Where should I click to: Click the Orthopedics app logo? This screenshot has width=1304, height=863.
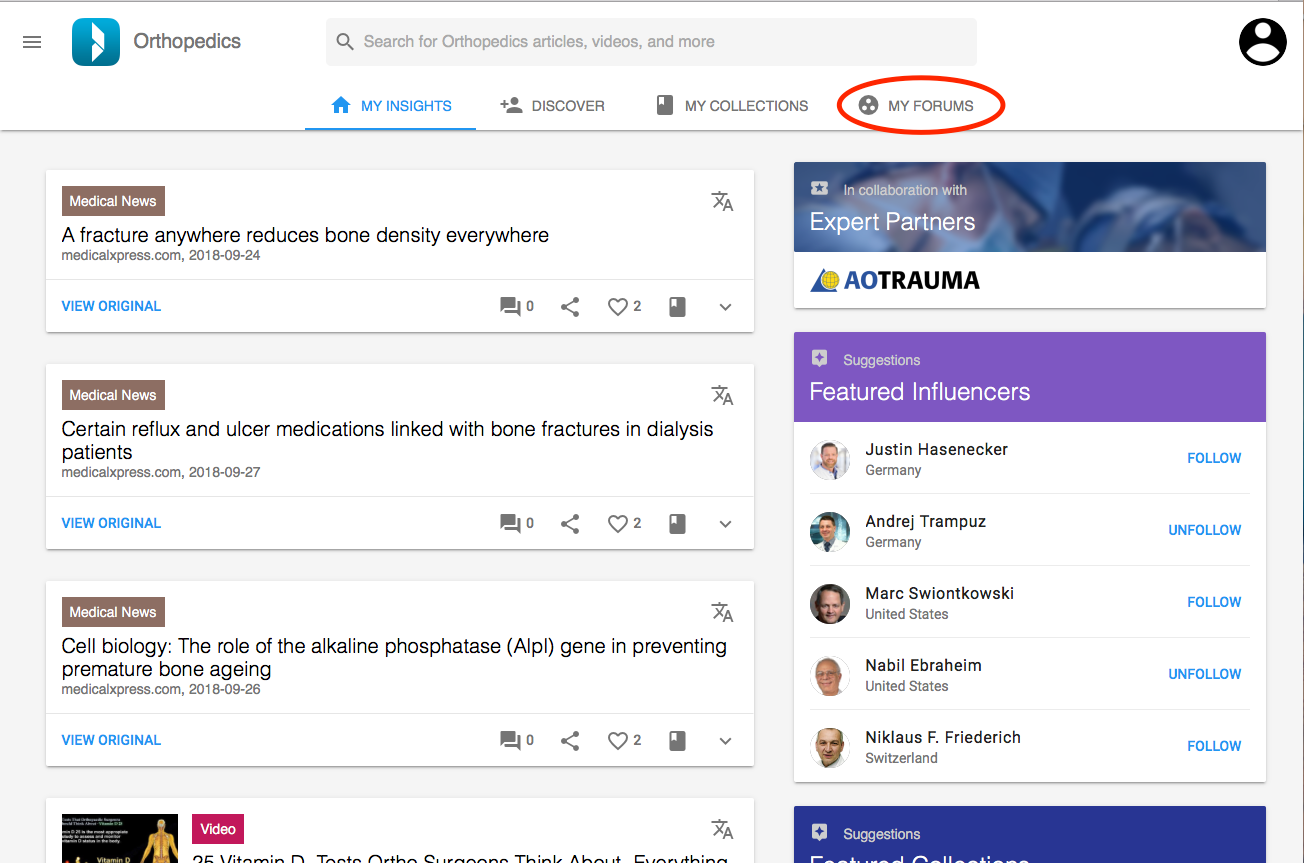(x=96, y=42)
